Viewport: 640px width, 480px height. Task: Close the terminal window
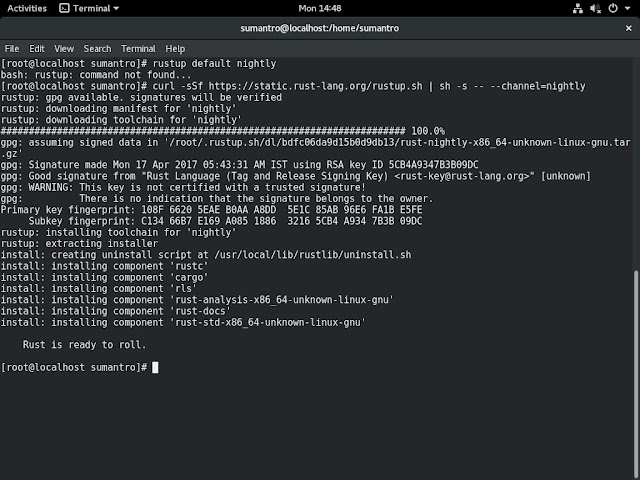(626, 28)
